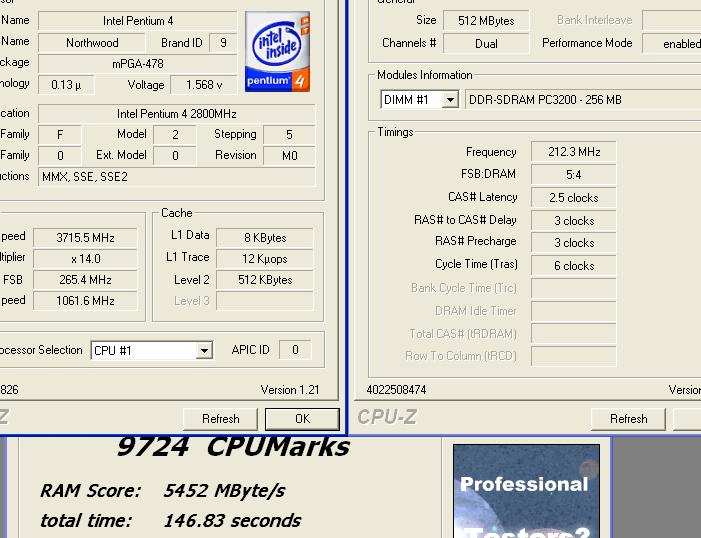Click the CAS# Latency value '2.5 clocks'
The height and width of the screenshot is (538, 701).
click(x=574, y=198)
